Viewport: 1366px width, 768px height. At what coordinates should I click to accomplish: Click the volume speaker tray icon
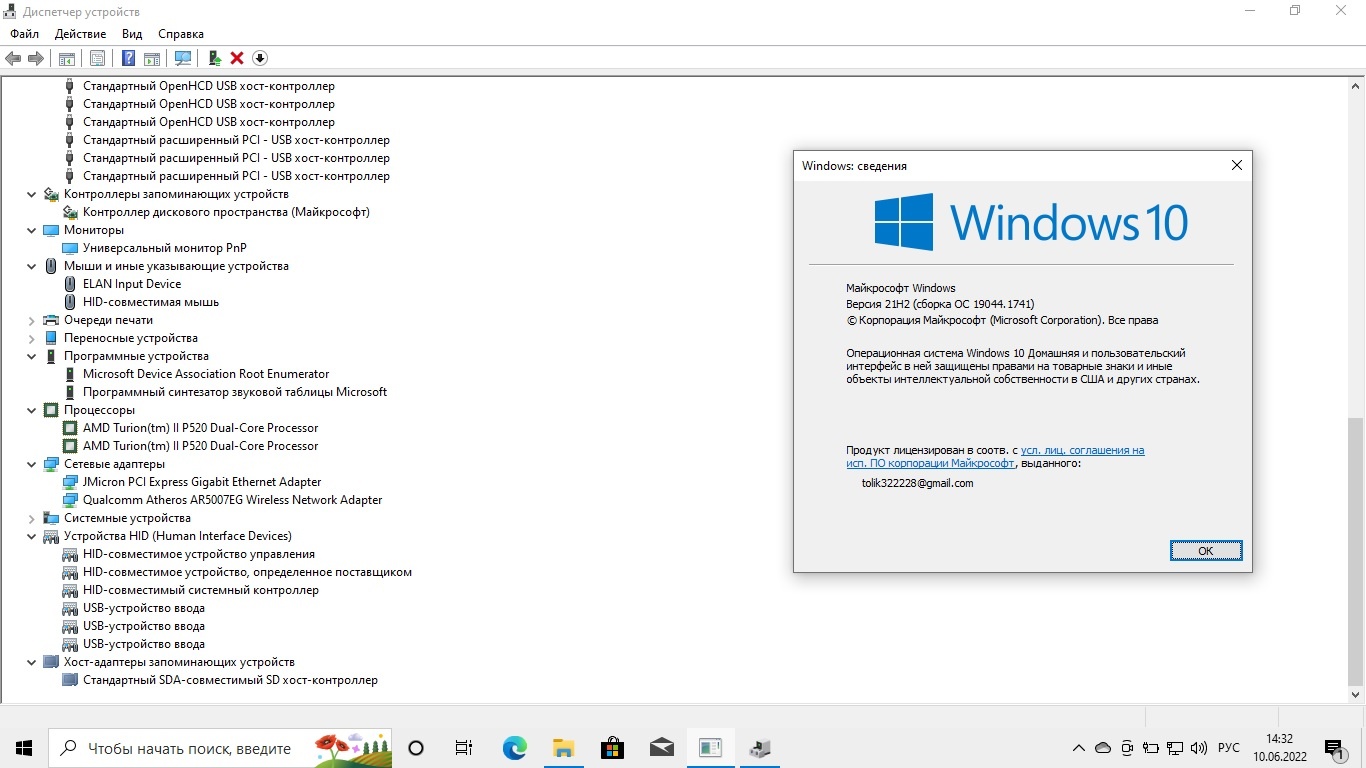1199,748
